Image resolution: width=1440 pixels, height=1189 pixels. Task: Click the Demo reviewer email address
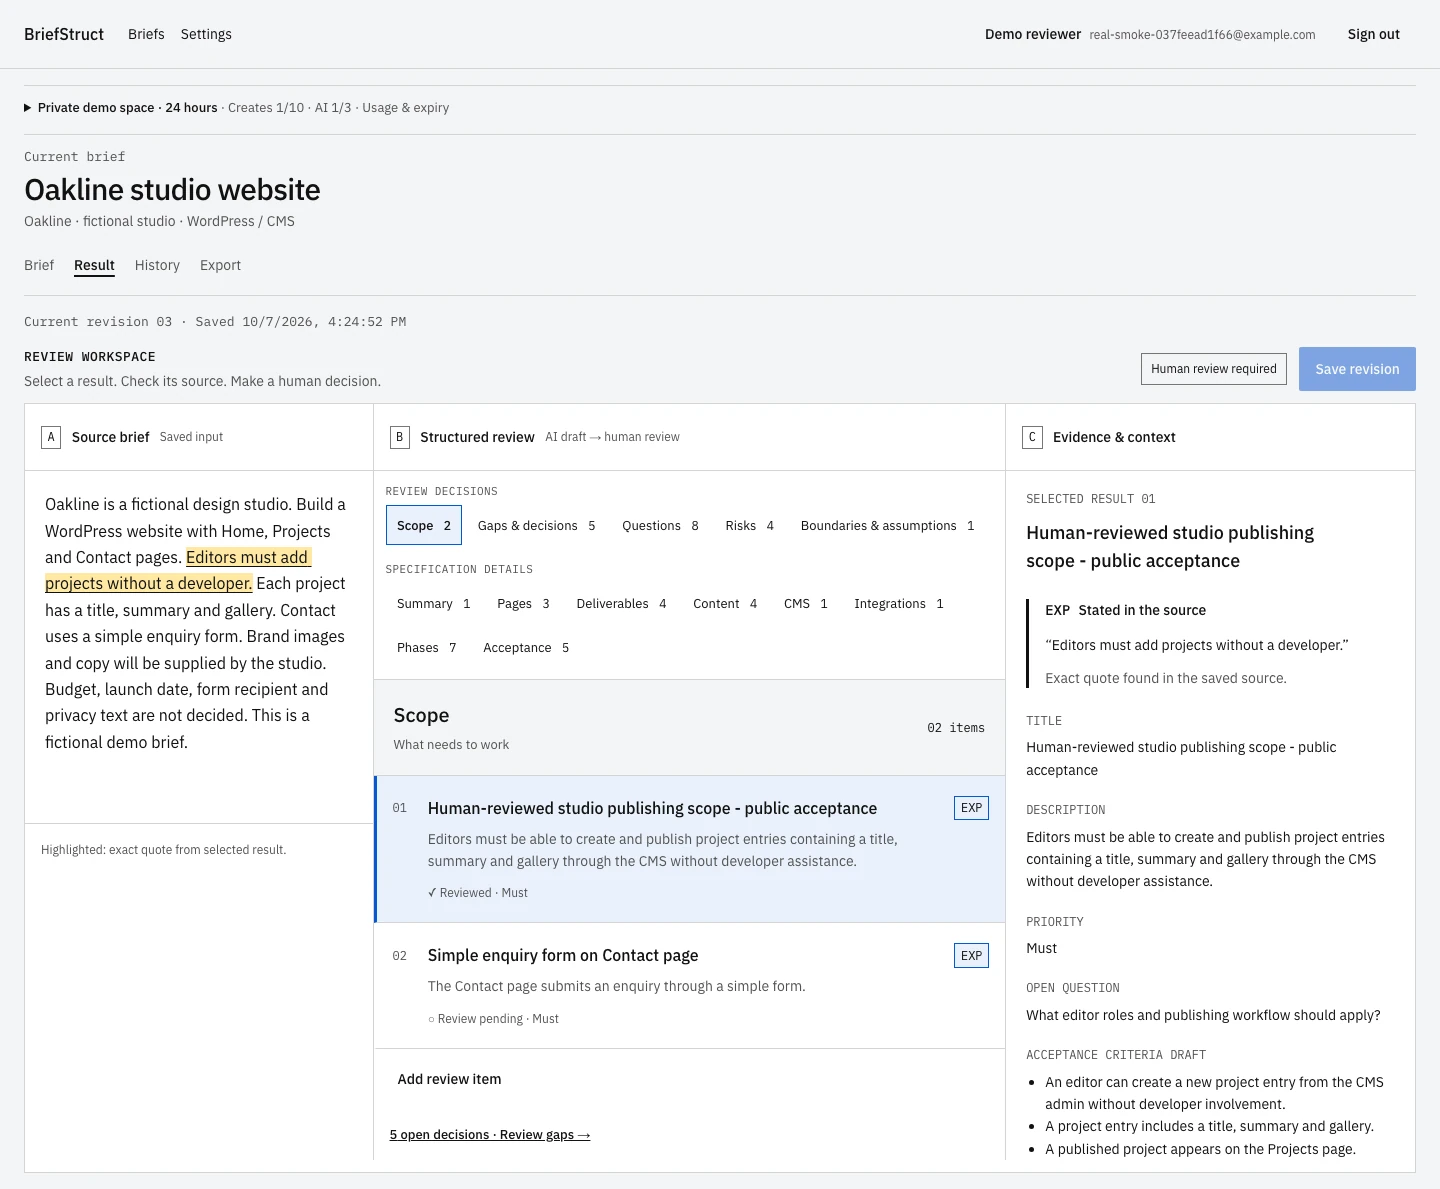pos(1202,35)
